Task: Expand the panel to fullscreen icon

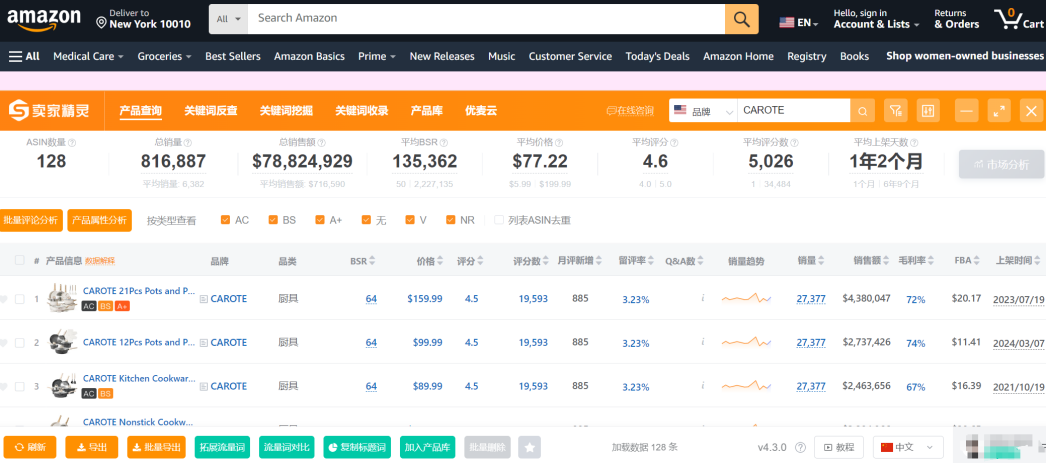Action: 999,111
